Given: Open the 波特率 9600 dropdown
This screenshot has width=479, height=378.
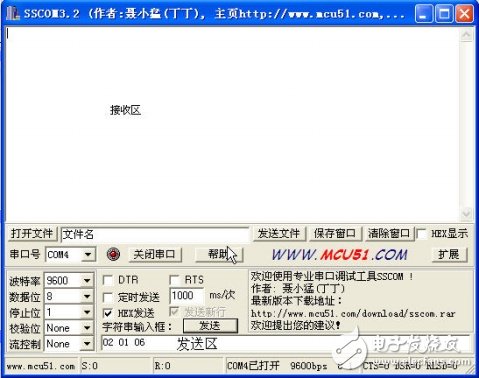Looking at the screenshot, I should tap(87, 280).
